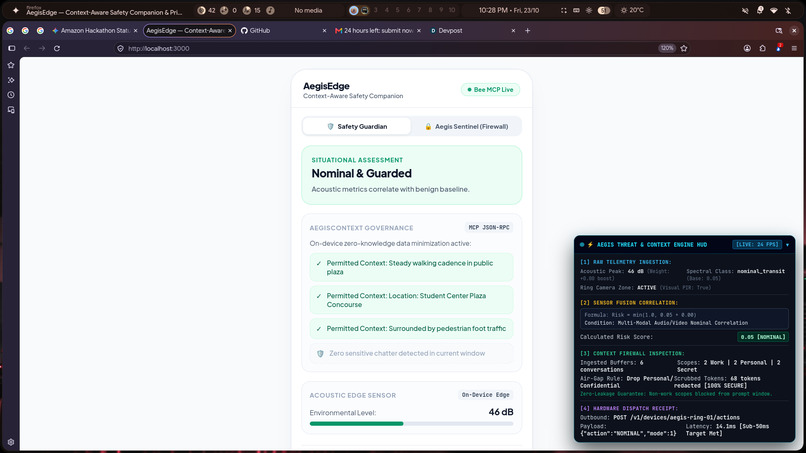Viewport: 806px width, 453px height.
Task: Open the account profile icon in toolbar
Action: (x=747, y=48)
